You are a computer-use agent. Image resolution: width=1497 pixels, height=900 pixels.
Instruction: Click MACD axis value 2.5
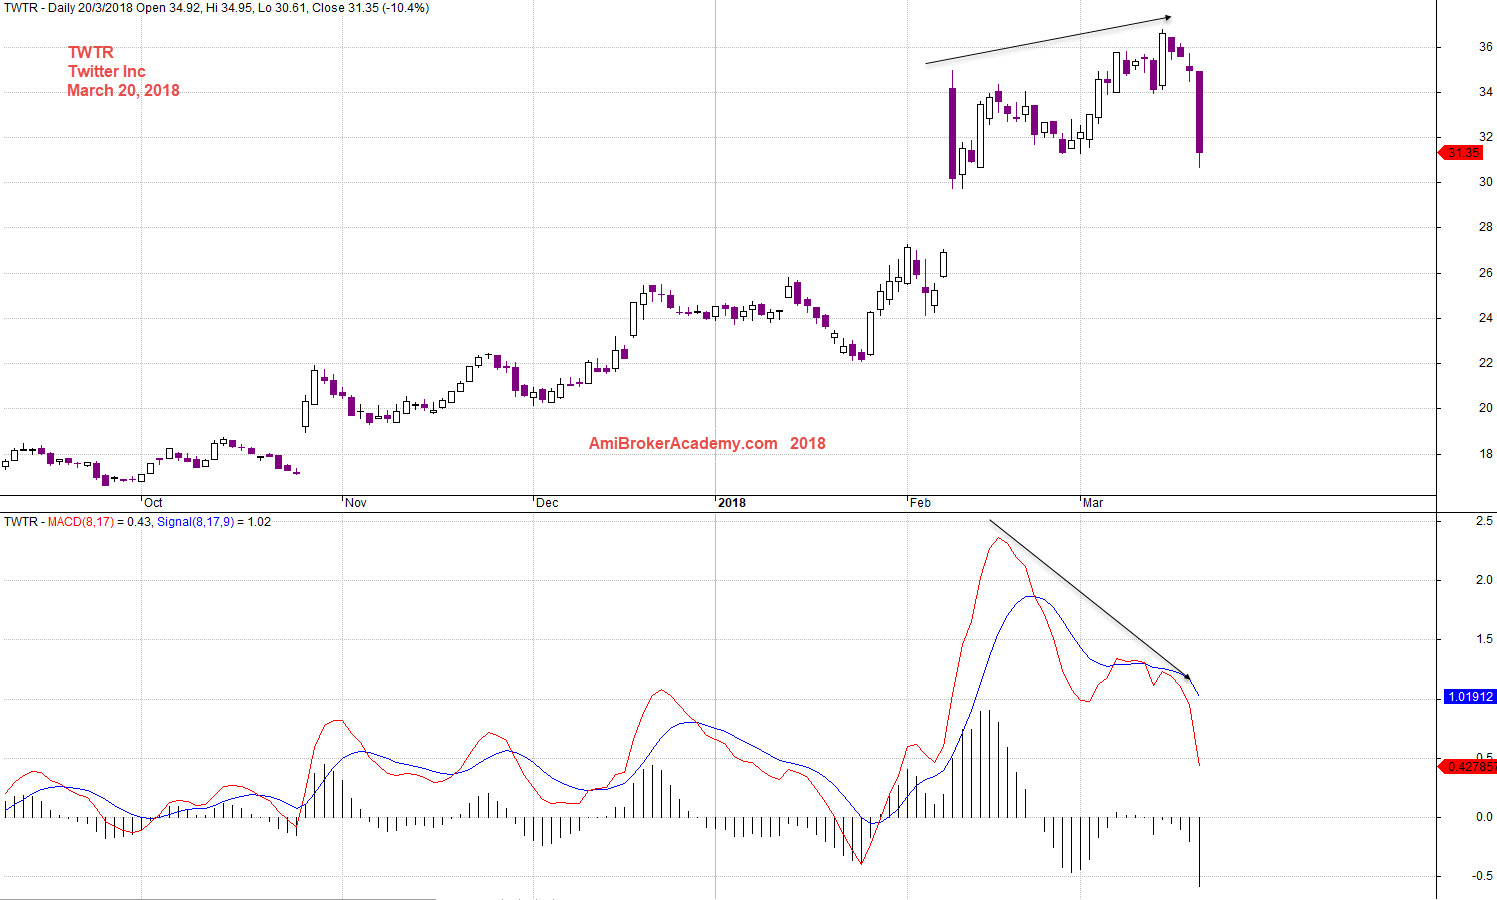point(1485,521)
